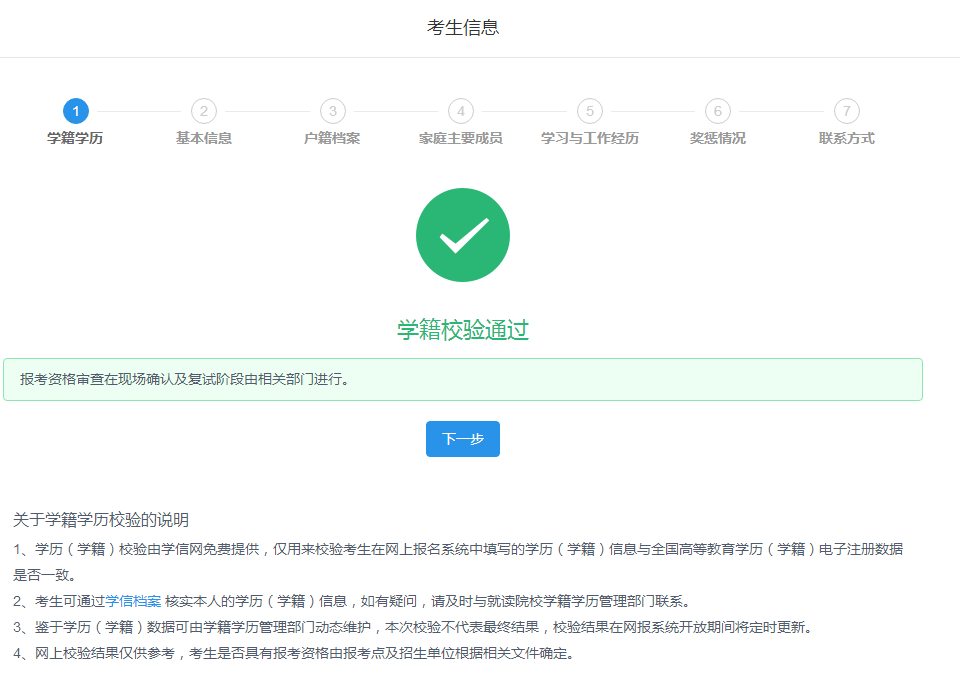Click the 学习与工作经历 step label
The width and height of the screenshot is (960, 679).
590,138
